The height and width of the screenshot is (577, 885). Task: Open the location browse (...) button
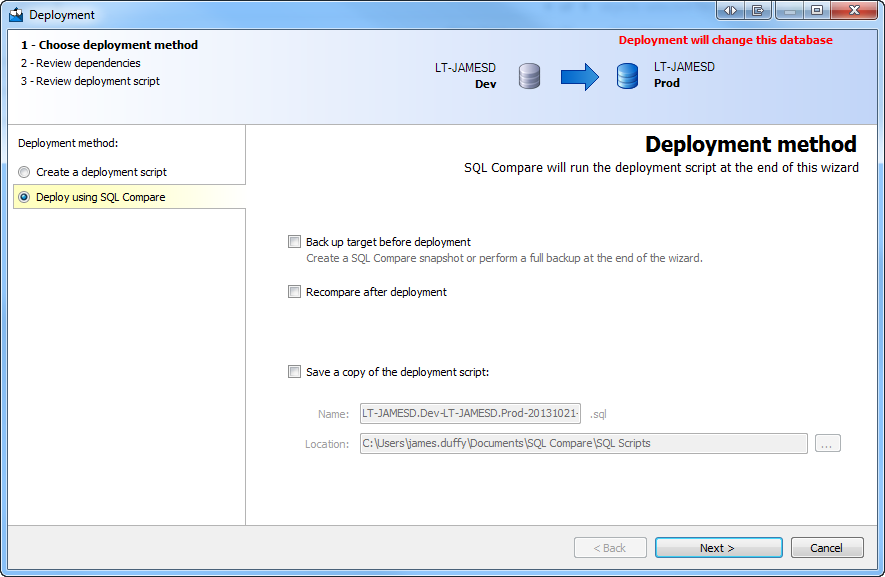pyautogui.click(x=828, y=443)
